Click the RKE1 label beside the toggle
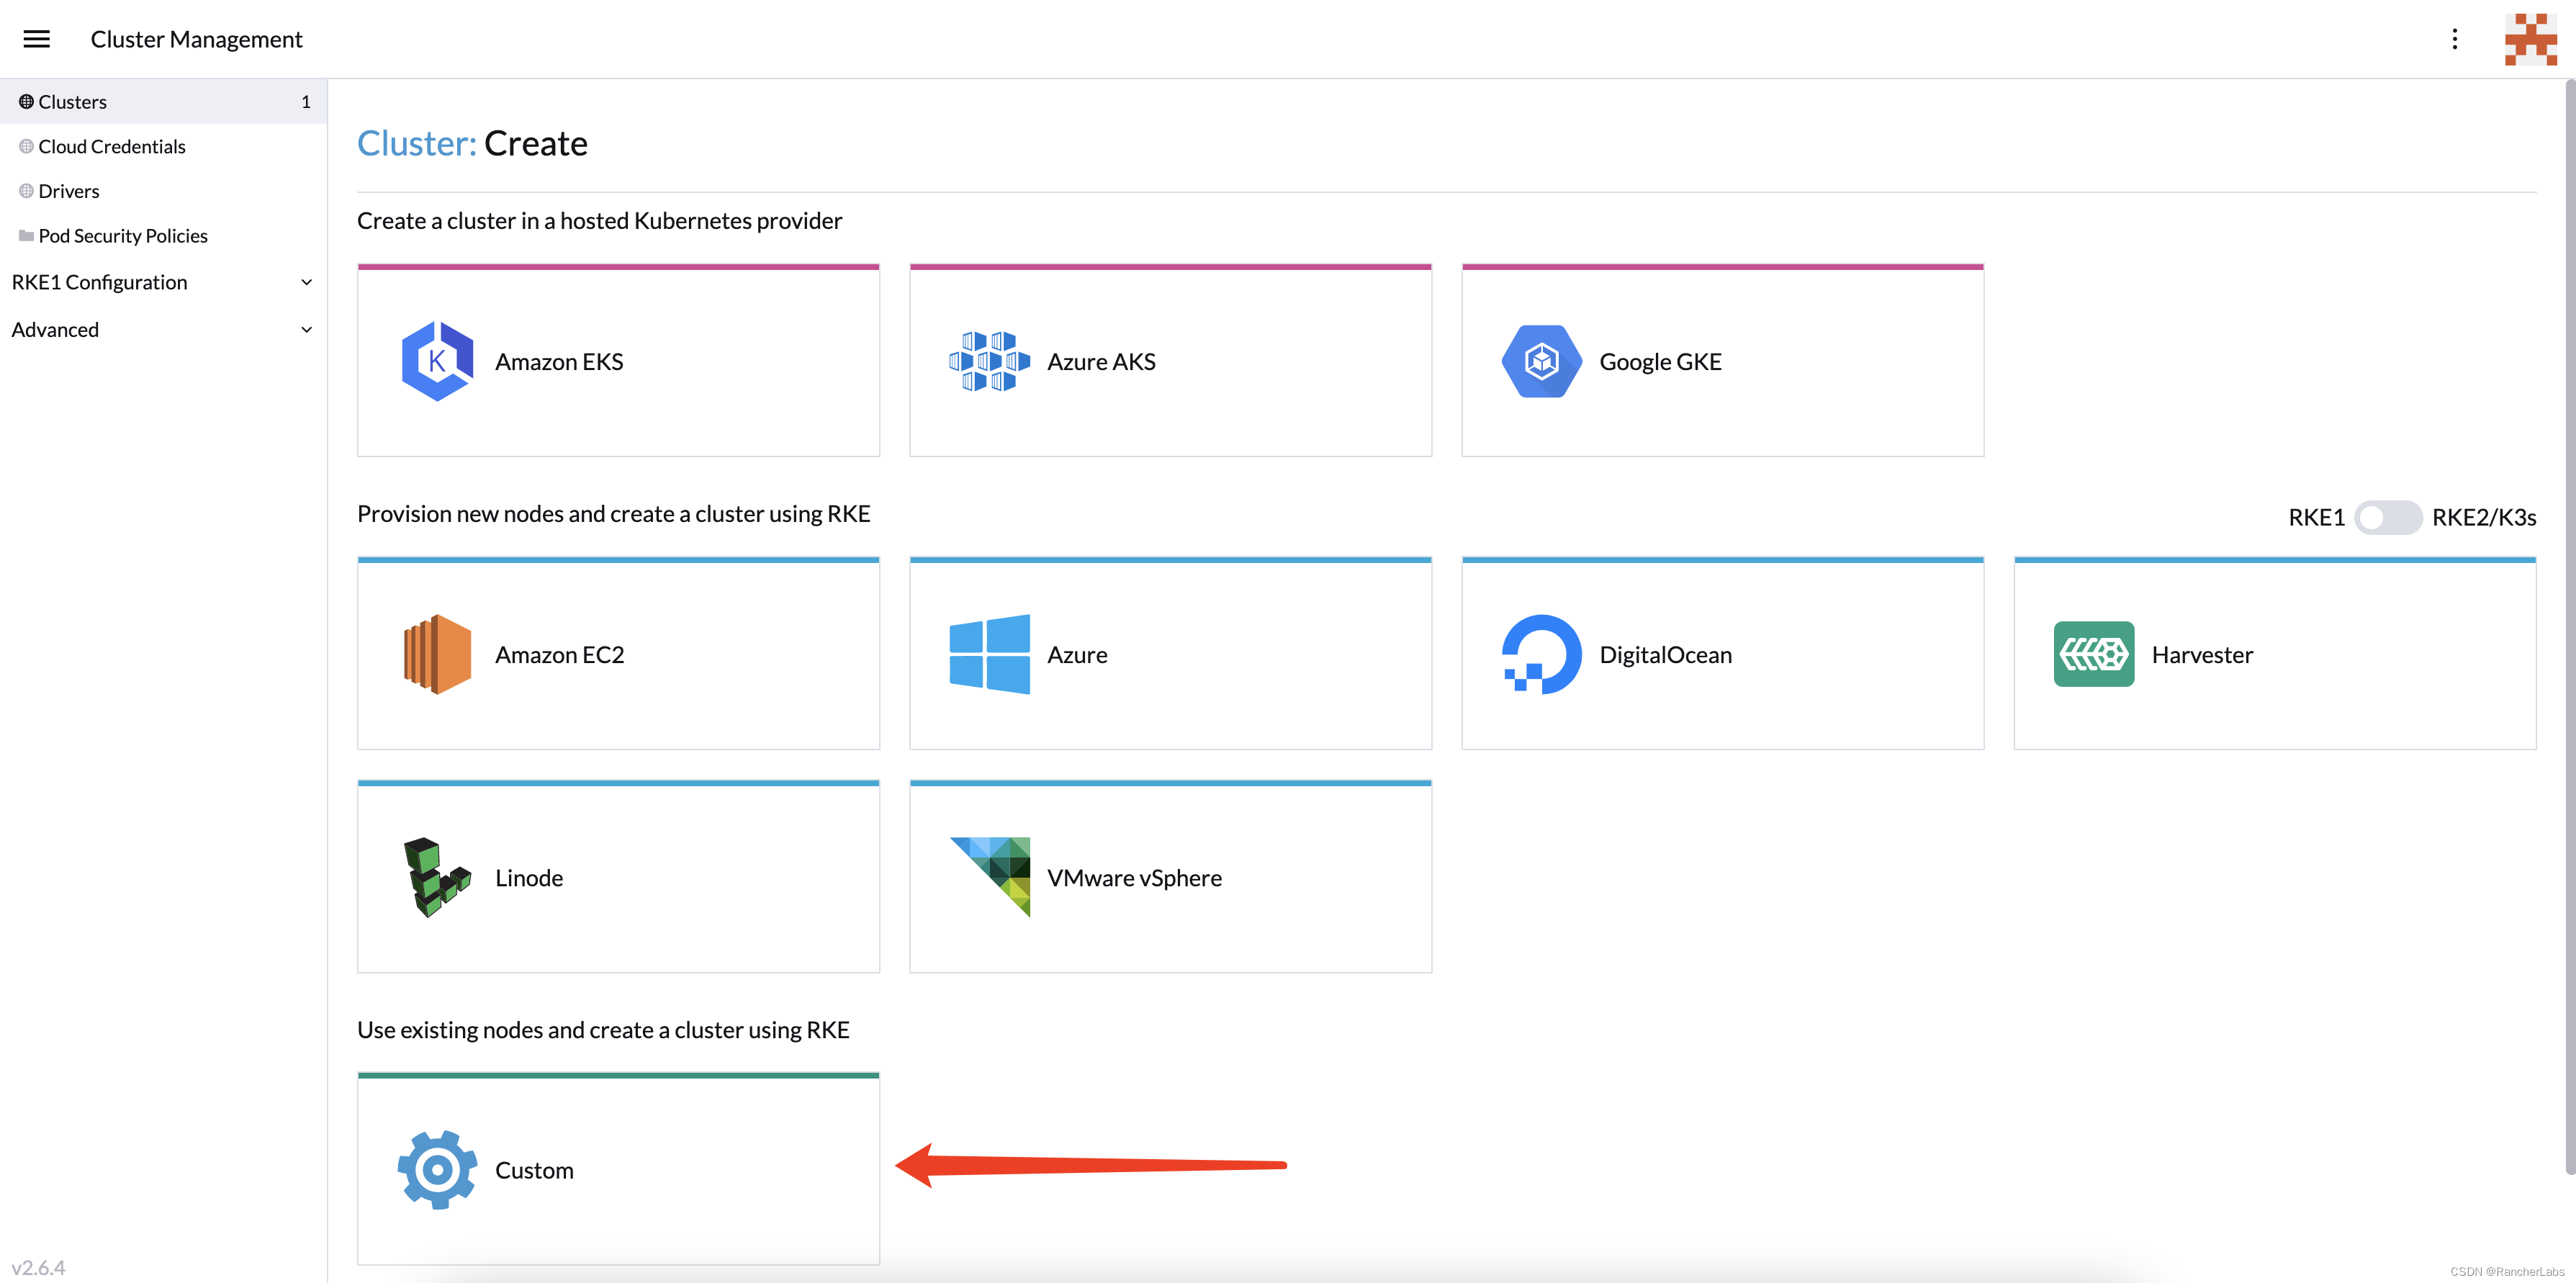Screen dimensions: 2576x1283 click(x=2316, y=517)
